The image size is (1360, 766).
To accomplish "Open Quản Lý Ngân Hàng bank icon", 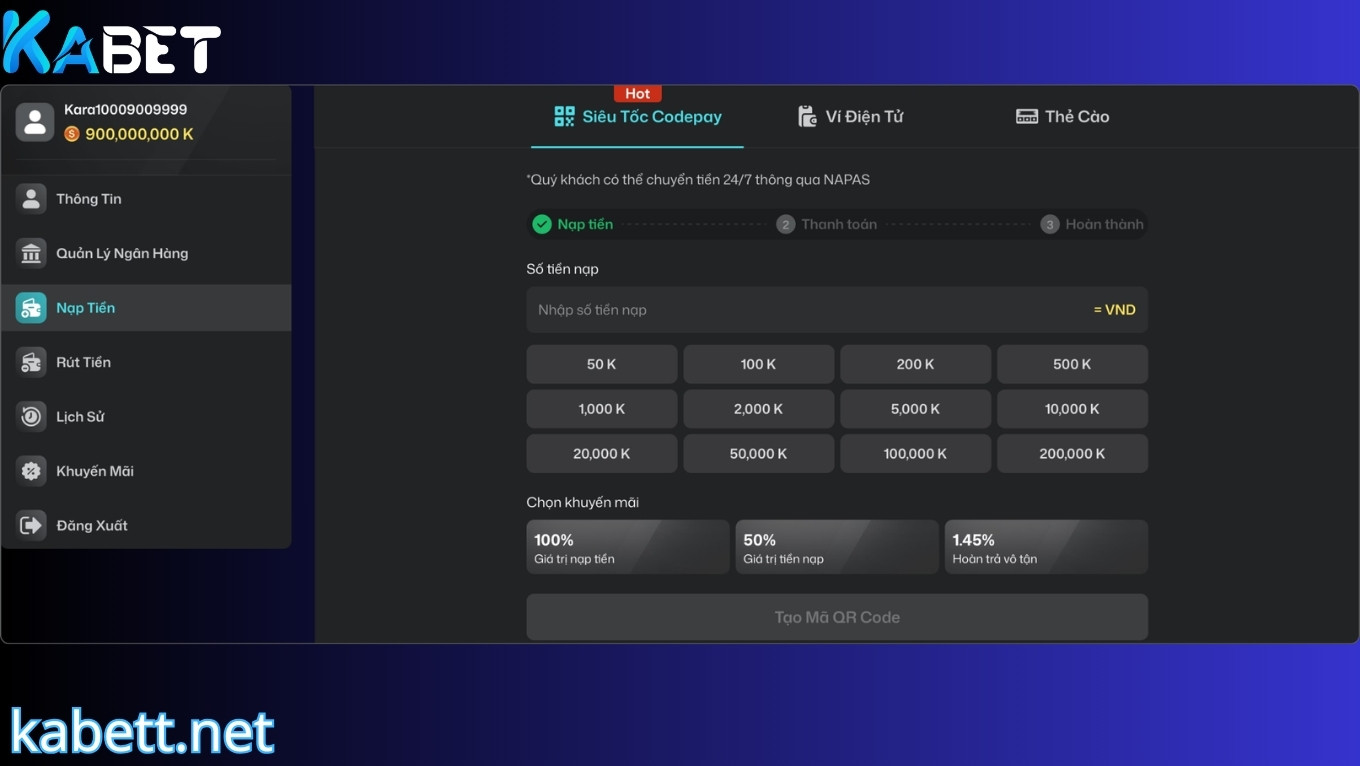I will (x=31, y=254).
